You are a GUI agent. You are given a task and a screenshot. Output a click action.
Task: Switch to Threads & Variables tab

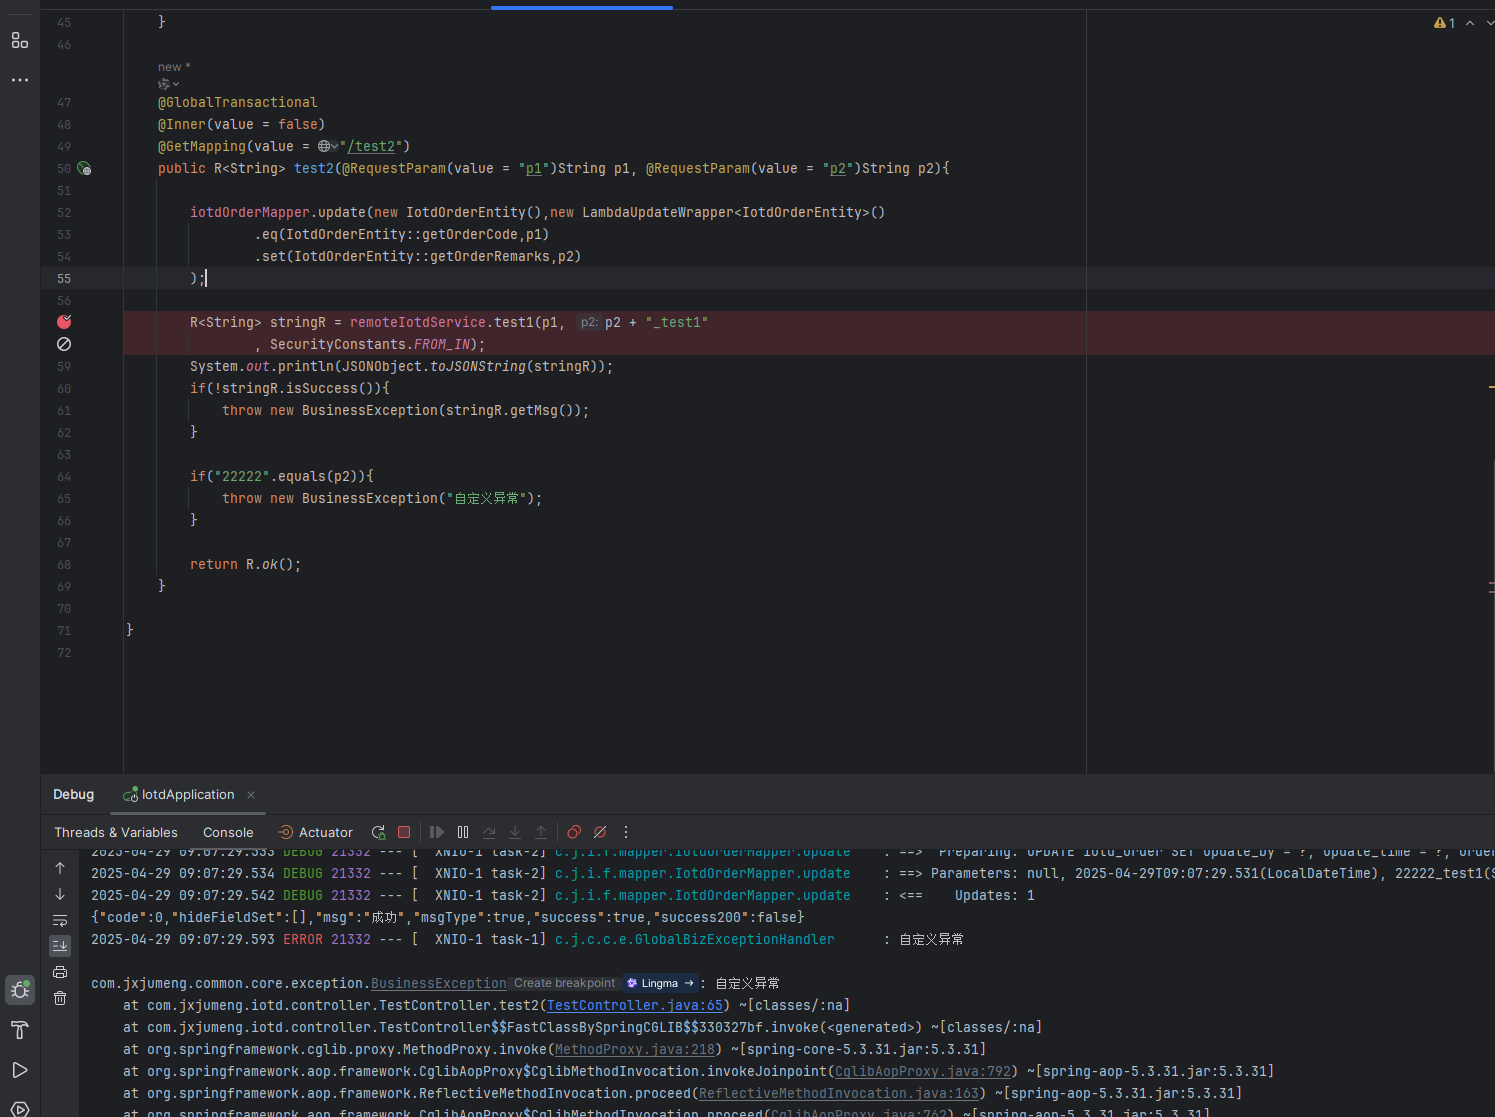pos(116,832)
